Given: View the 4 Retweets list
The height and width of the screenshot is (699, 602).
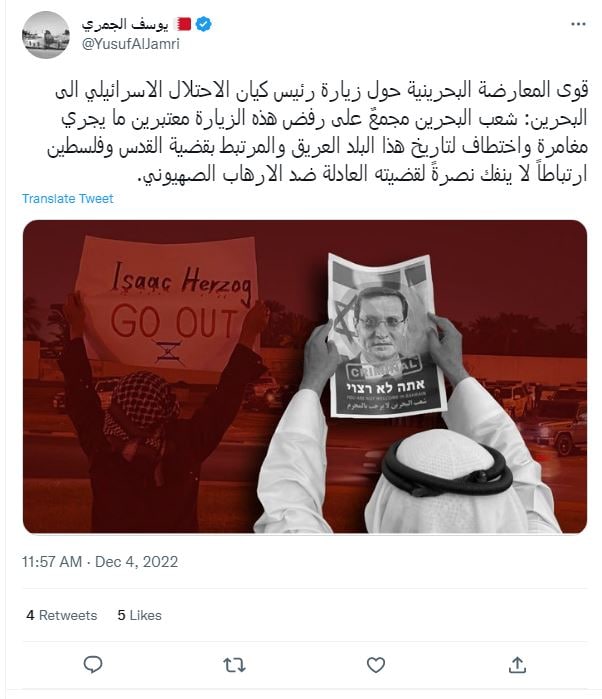Looking at the screenshot, I should click(62, 615).
